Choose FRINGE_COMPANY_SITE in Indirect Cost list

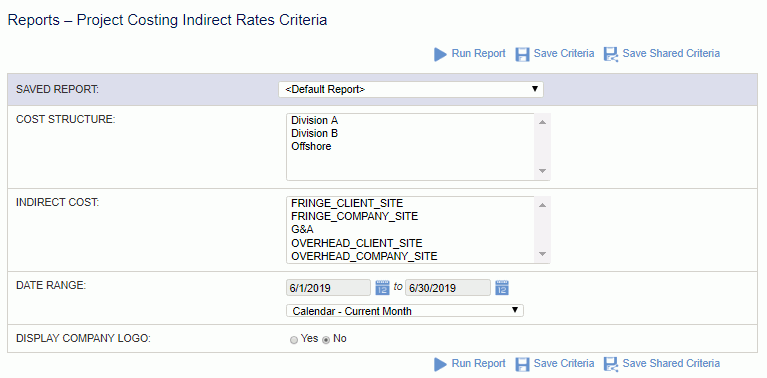click(355, 216)
